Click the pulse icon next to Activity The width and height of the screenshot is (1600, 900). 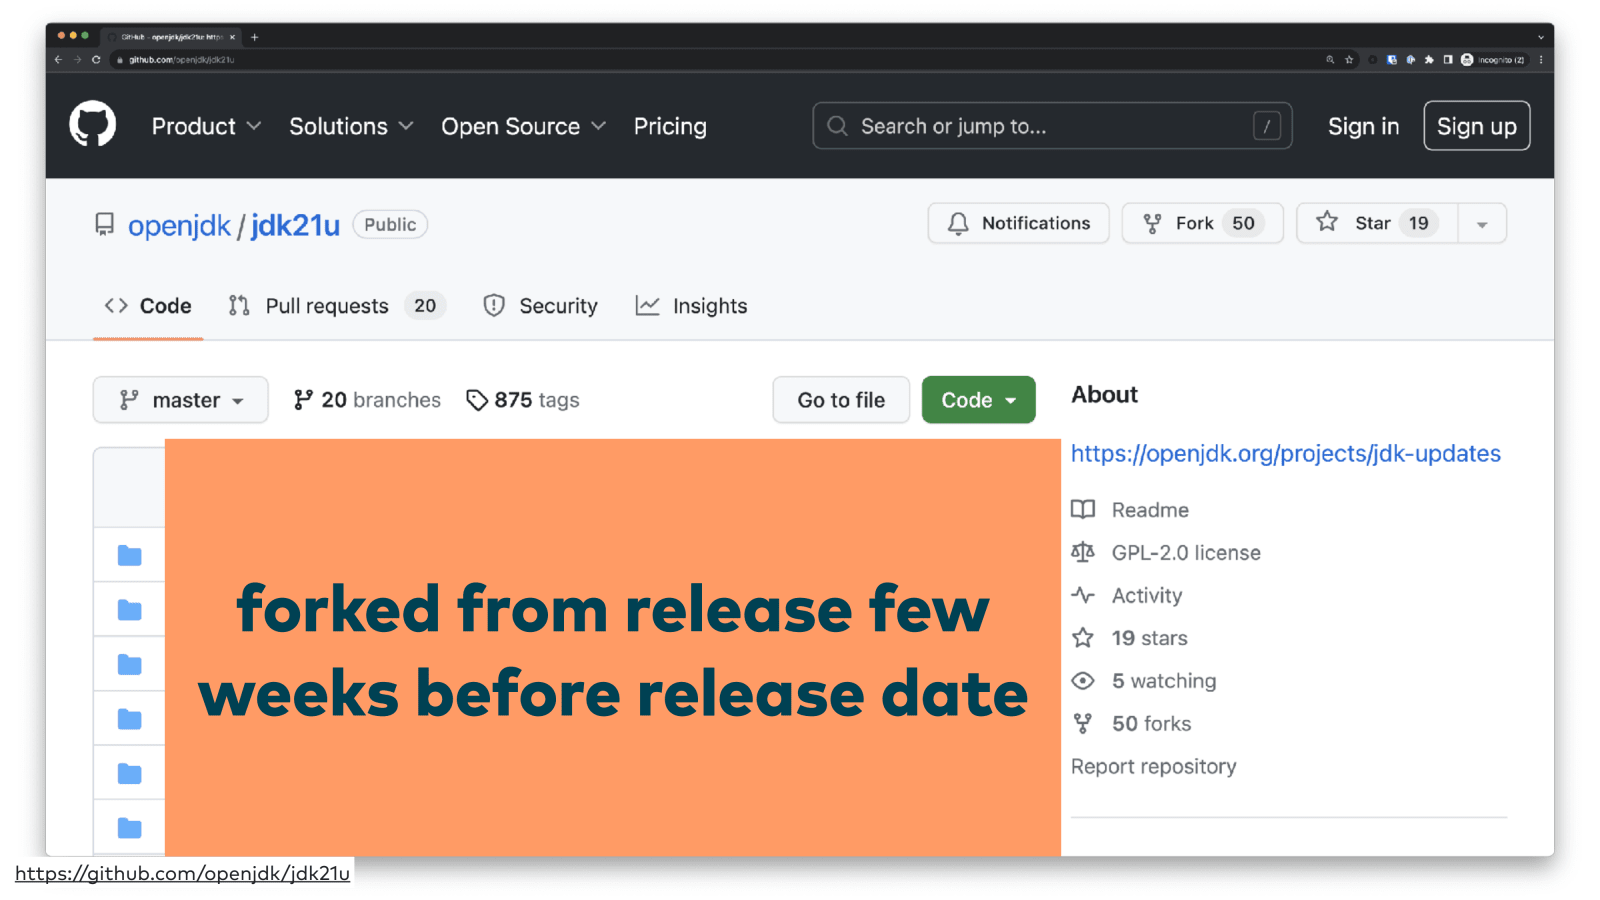[1083, 595]
